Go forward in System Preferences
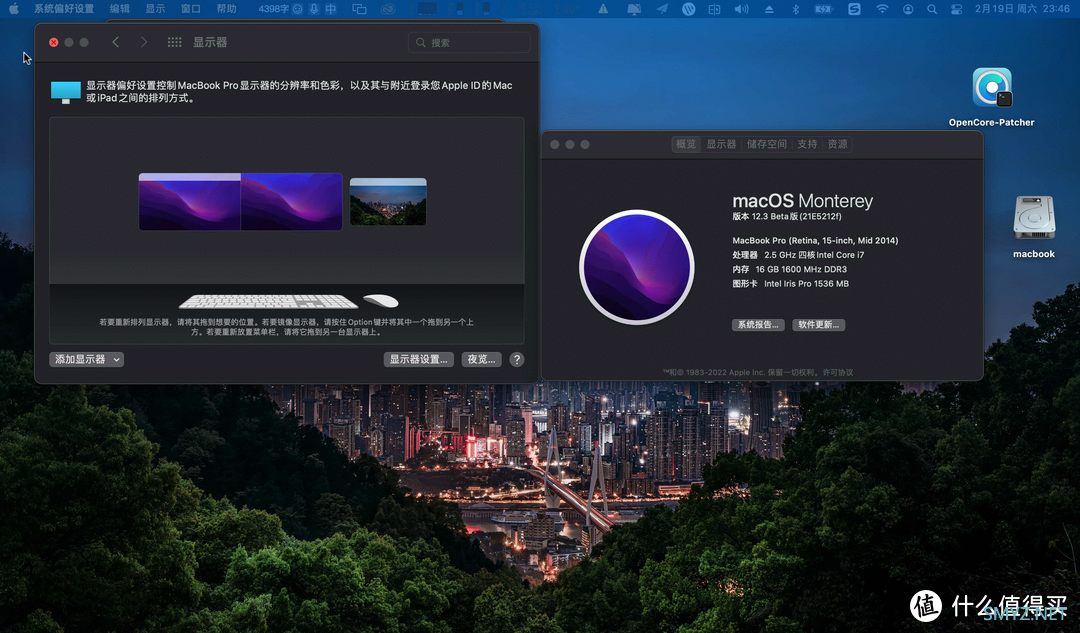 pyautogui.click(x=143, y=42)
